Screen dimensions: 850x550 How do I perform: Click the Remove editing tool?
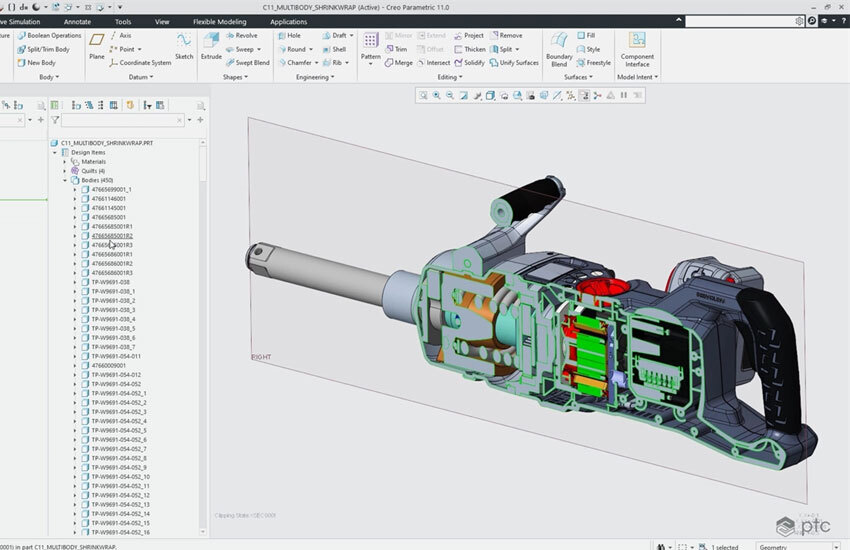[x=506, y=35]
